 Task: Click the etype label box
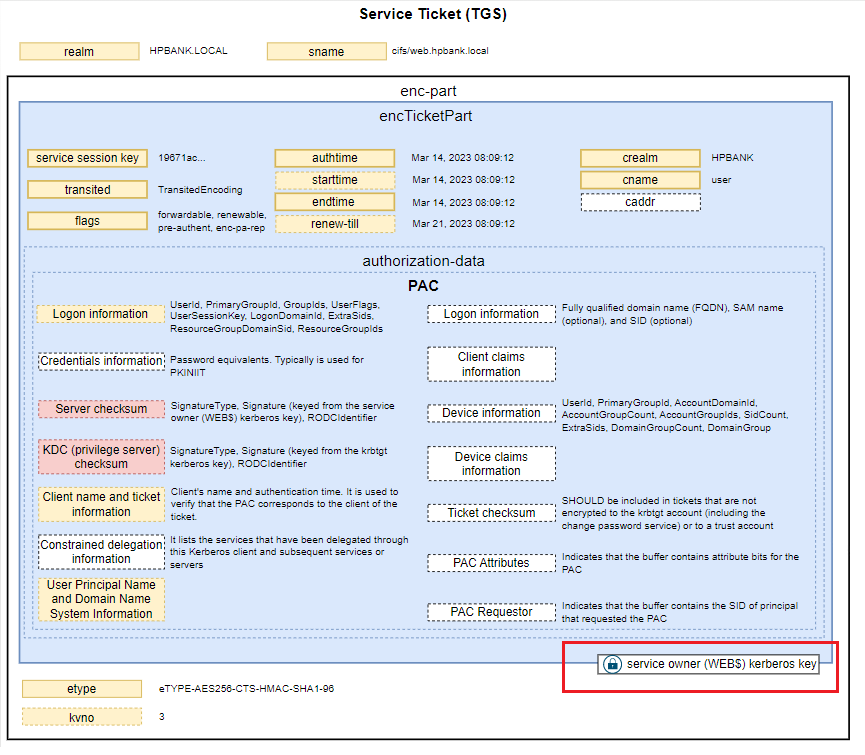[x=81, y=689]
